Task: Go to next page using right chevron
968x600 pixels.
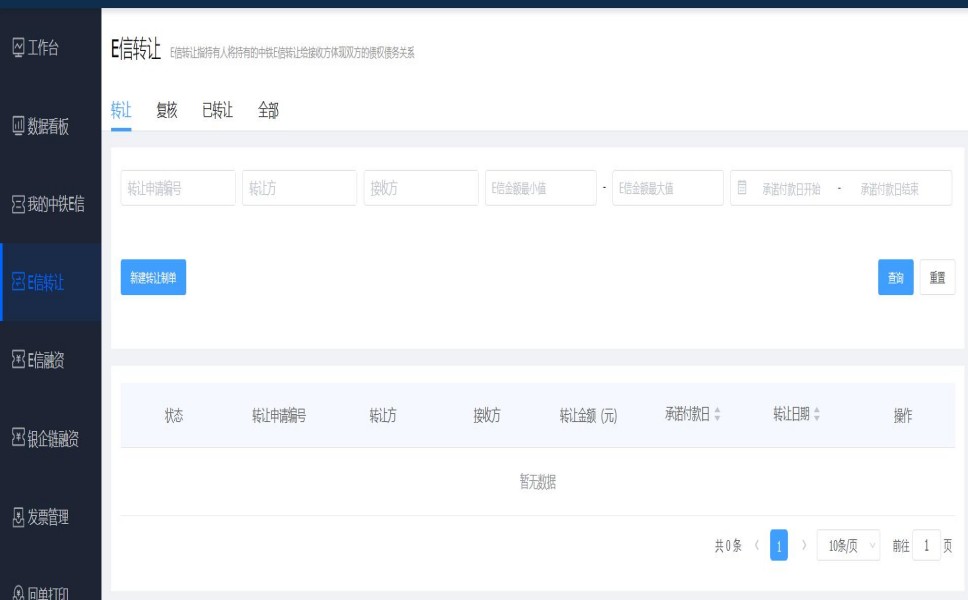Action: point(804,546)
